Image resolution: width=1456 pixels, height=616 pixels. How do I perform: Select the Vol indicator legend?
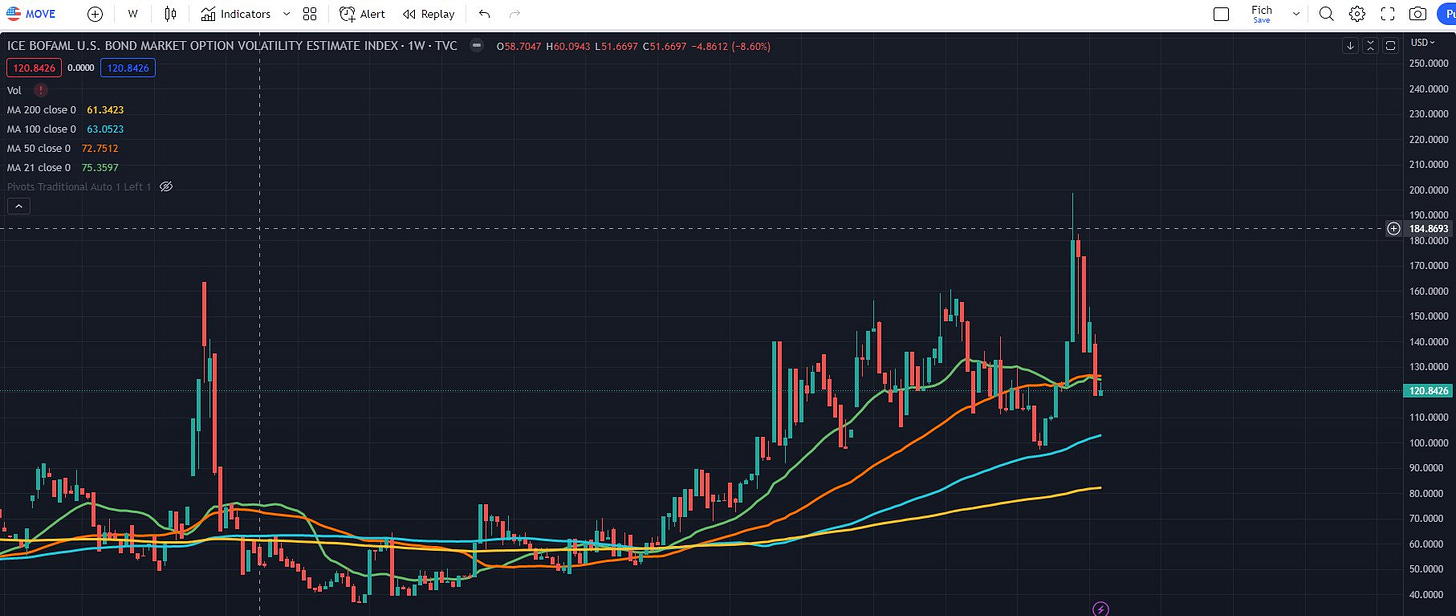click(15, 90)
